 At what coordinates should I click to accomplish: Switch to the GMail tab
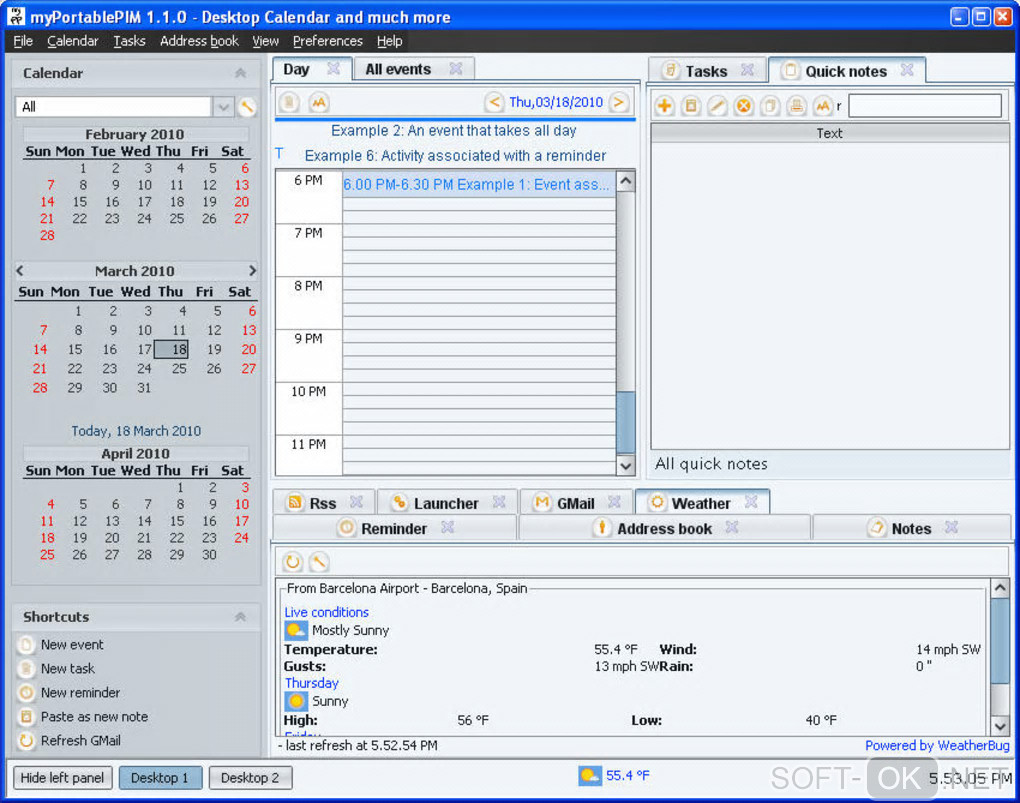(x=576, y=503)
